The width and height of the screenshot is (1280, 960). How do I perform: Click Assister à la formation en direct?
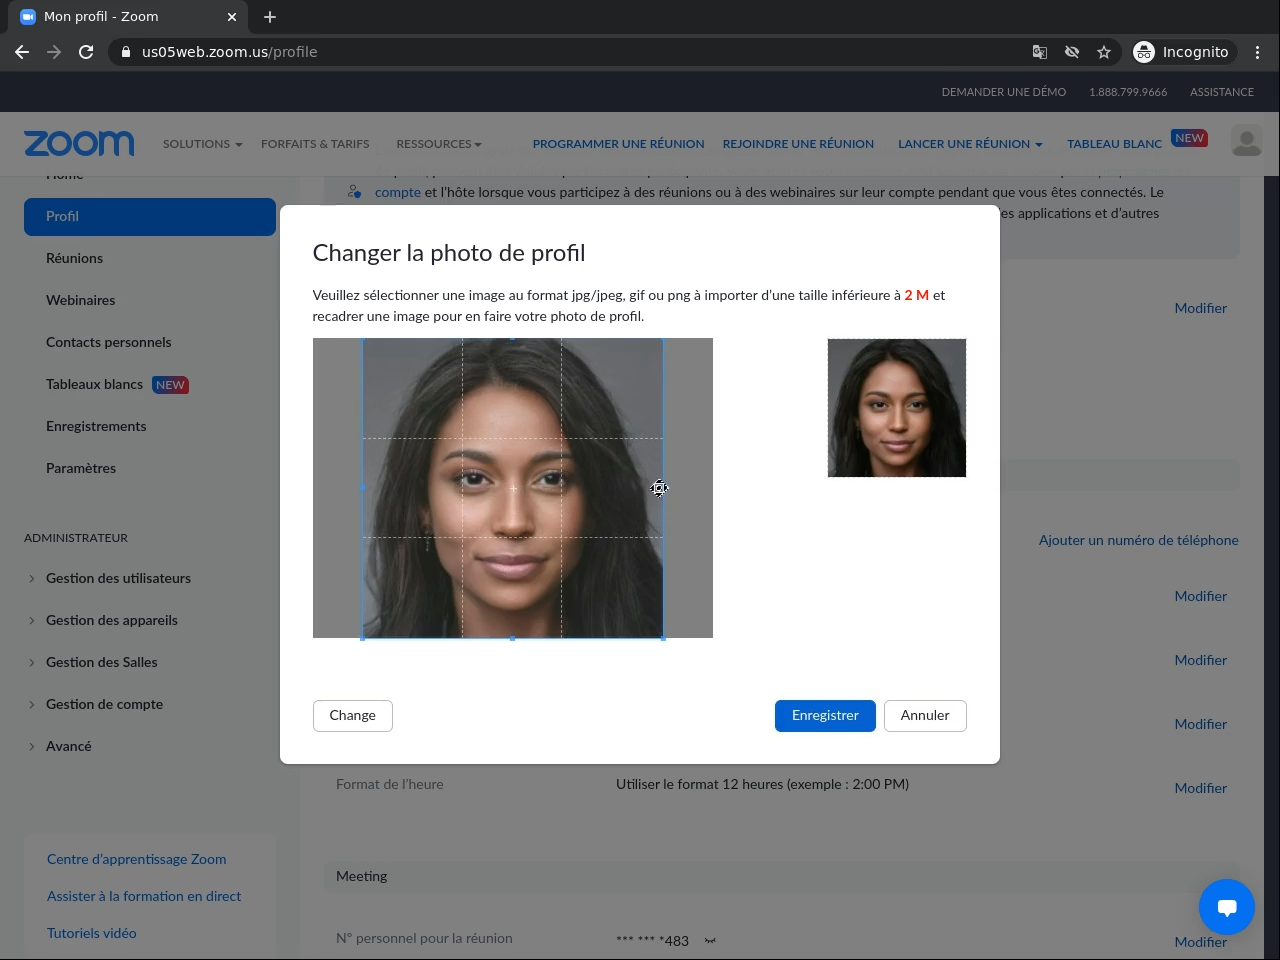(144, 896)
